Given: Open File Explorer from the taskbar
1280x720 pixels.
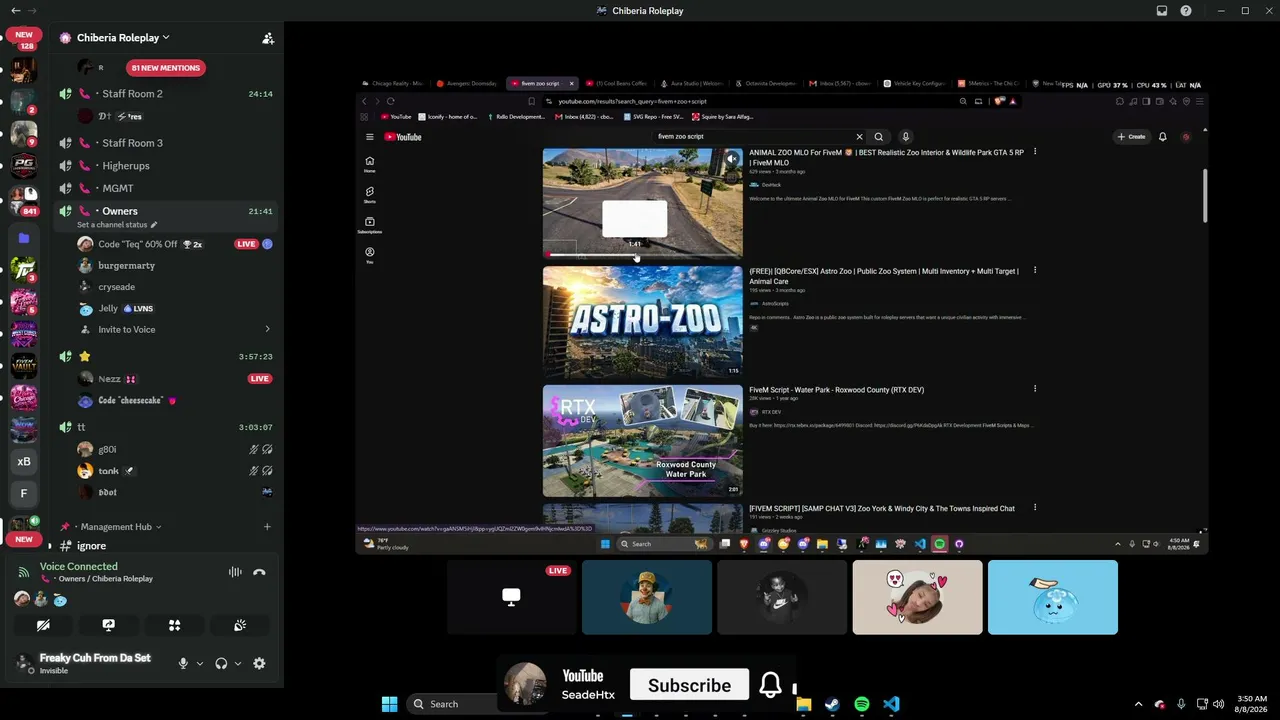Looking at the screenshot, I should pos(803,704).
